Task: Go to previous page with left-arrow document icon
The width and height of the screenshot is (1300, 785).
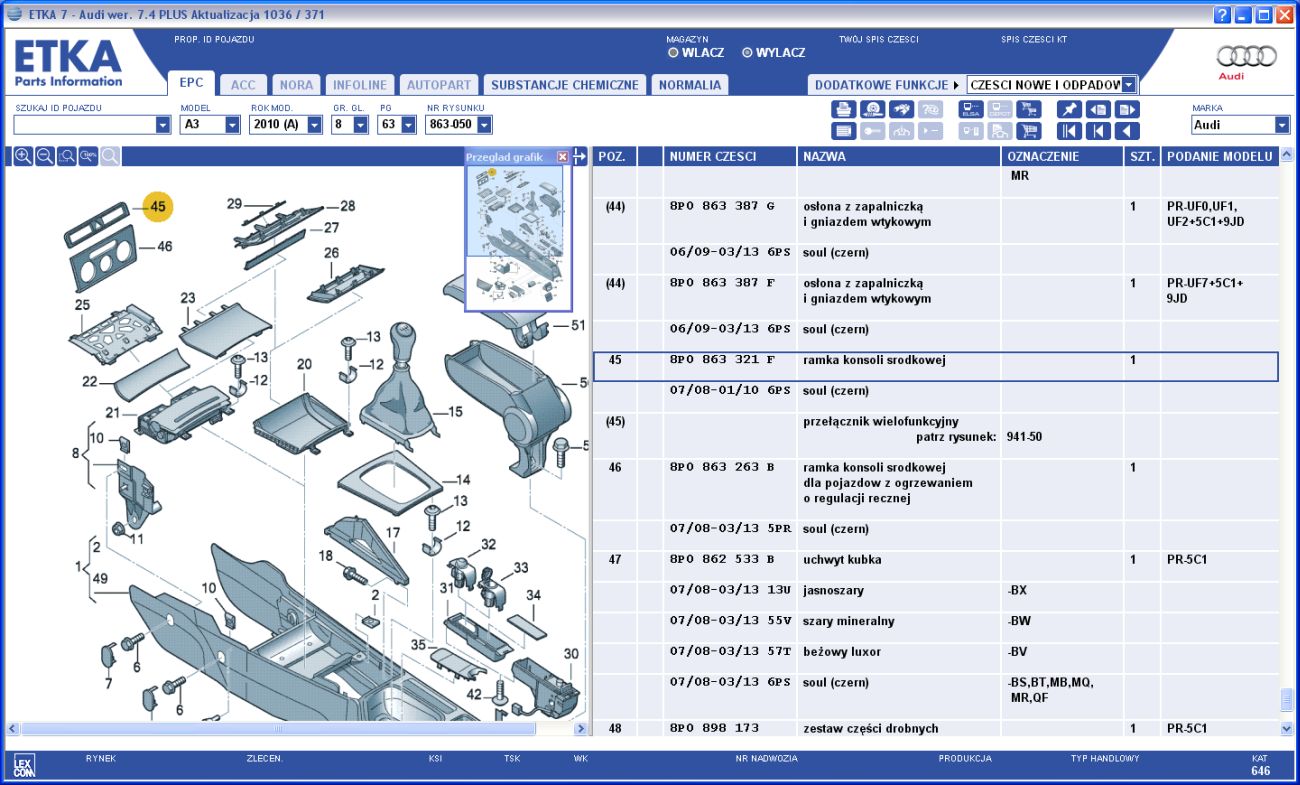Action: [1098, 110]
